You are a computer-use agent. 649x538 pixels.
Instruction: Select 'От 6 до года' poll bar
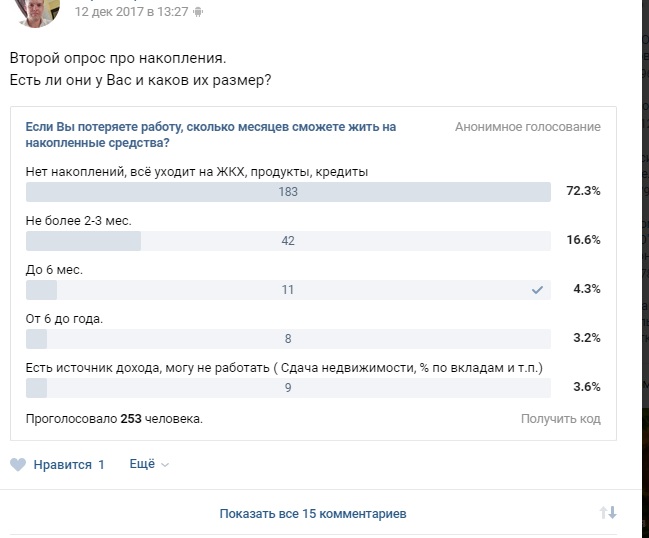click(x=288, y=339)
